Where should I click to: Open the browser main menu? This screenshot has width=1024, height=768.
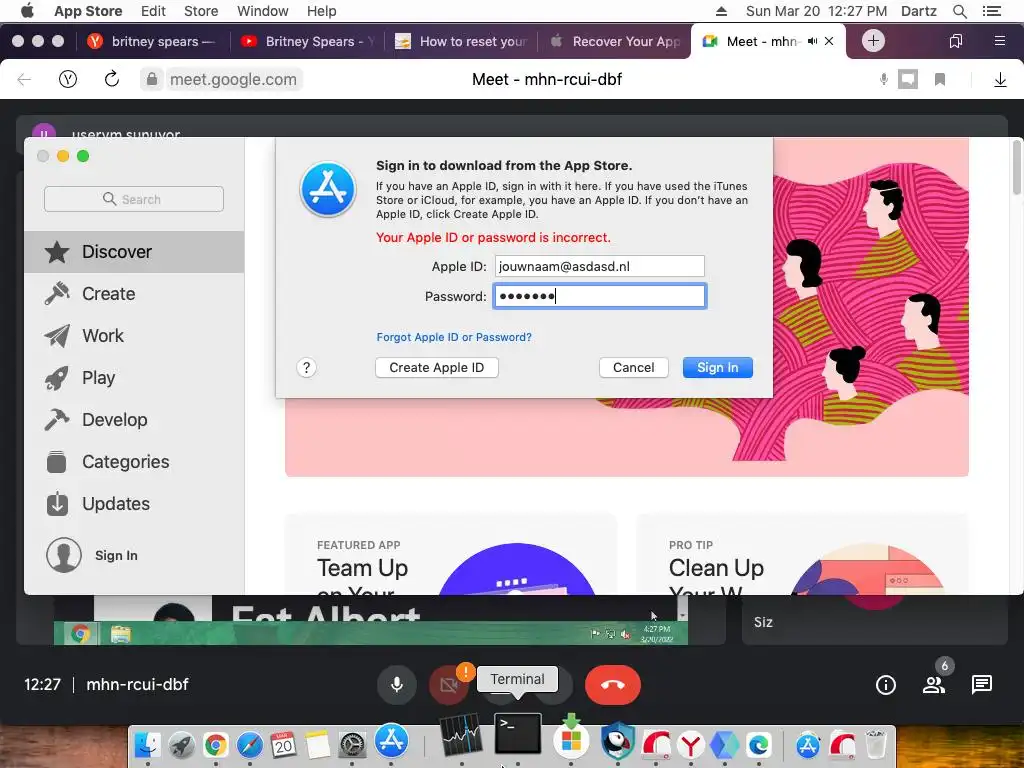999,41
